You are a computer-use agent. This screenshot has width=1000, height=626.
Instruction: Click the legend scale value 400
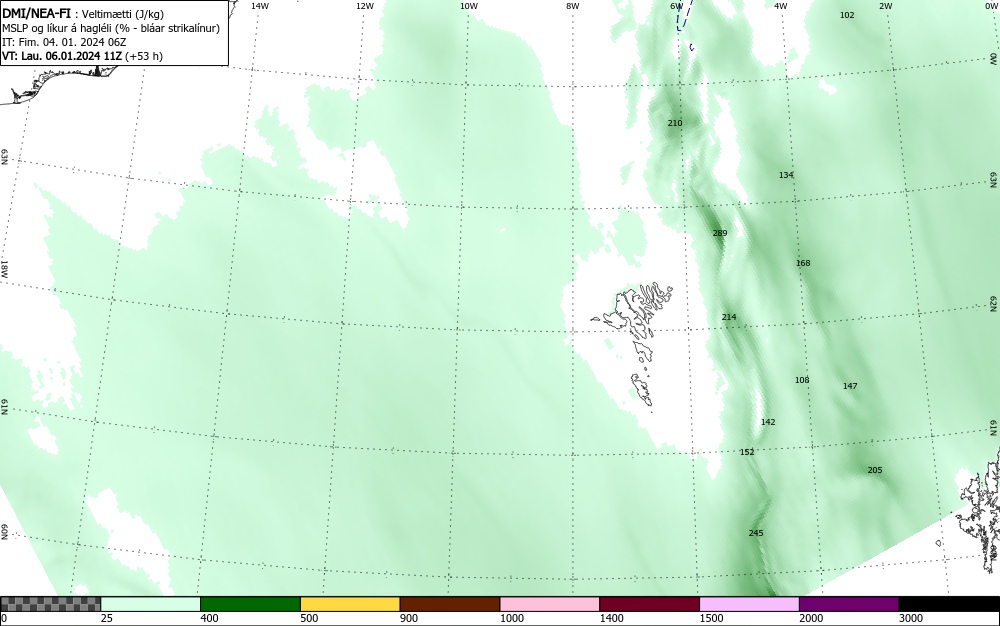point(209,618)
